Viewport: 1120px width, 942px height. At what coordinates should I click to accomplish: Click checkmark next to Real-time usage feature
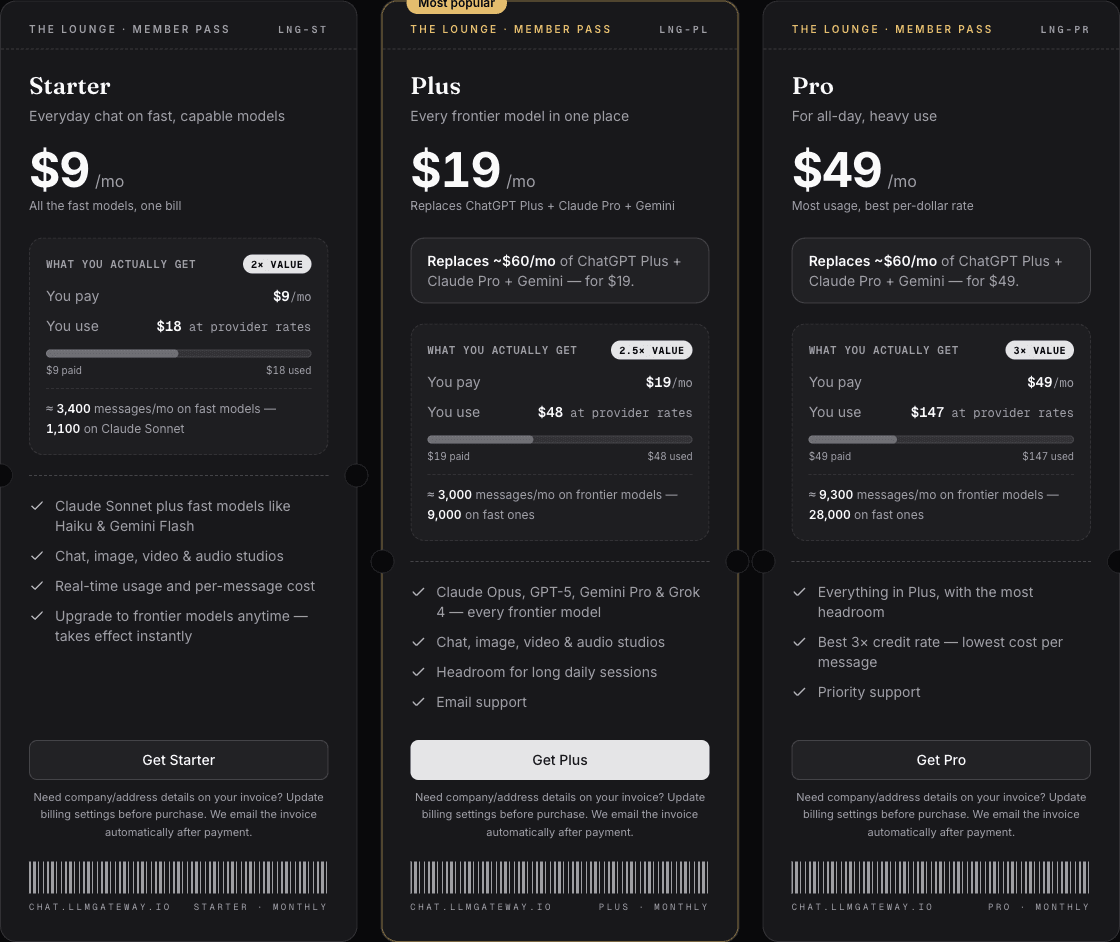pyautogui.click(x=37, y=586)
